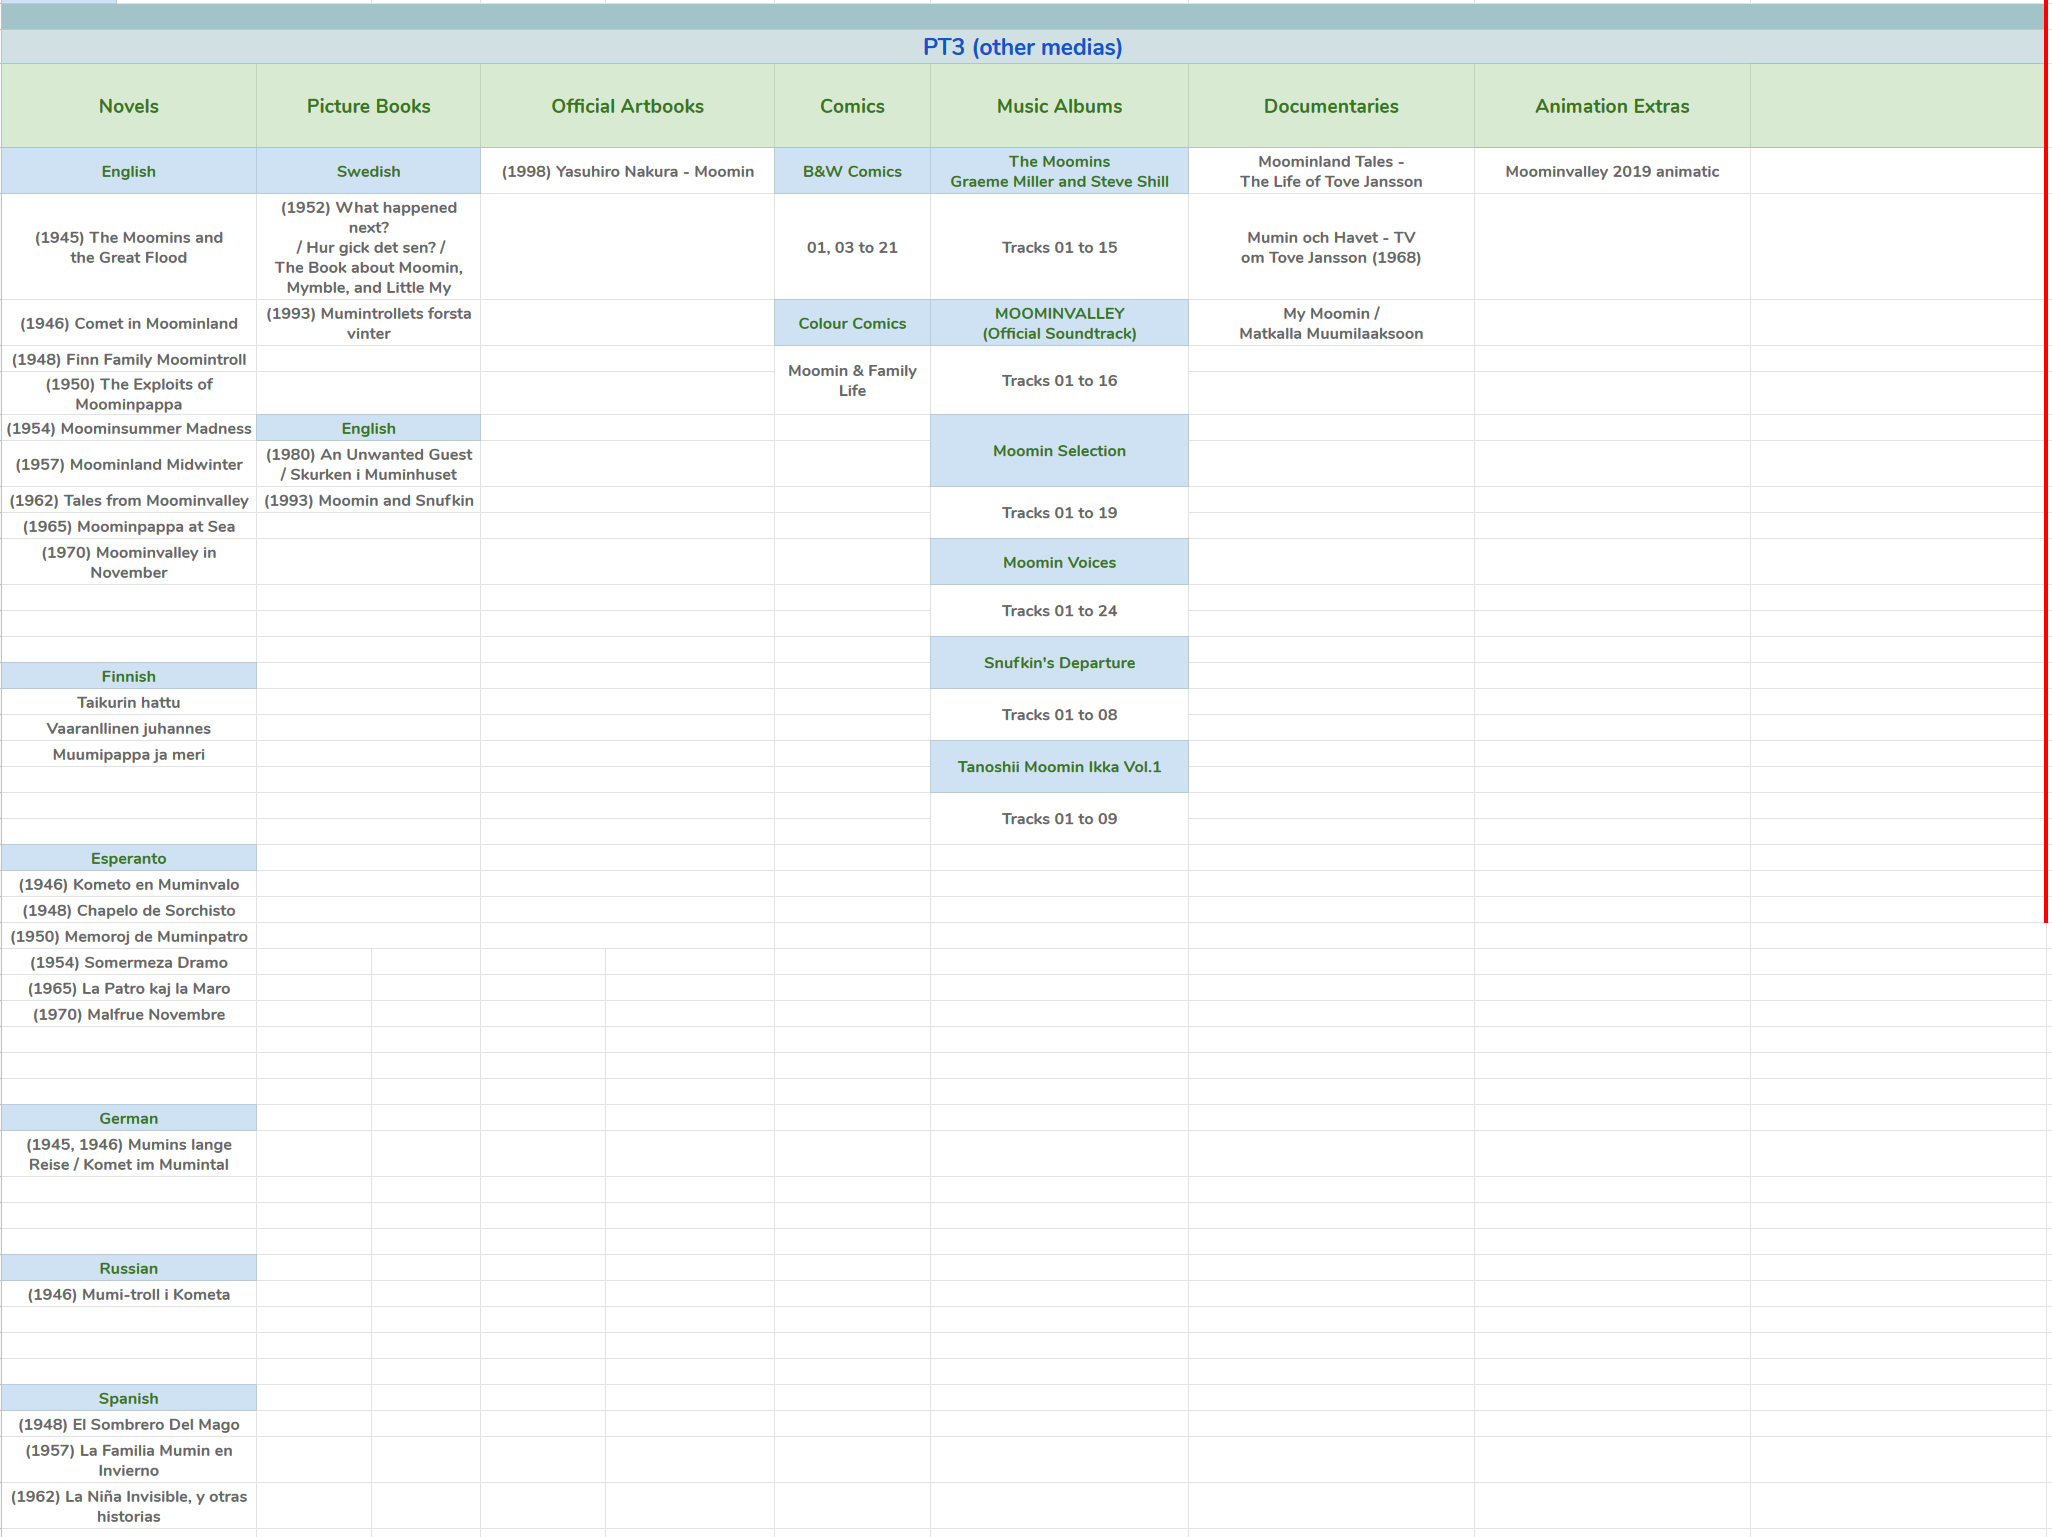Viewport: 2052px width, 1537px height.
Task: Click the Music Albums header cell
Action: click(1059, 106)
